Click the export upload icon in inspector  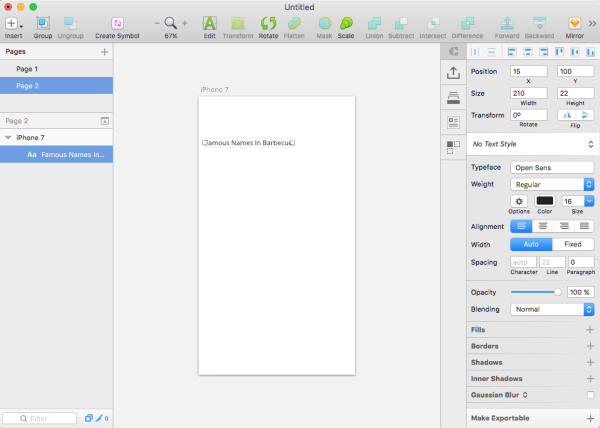(453, 73)
